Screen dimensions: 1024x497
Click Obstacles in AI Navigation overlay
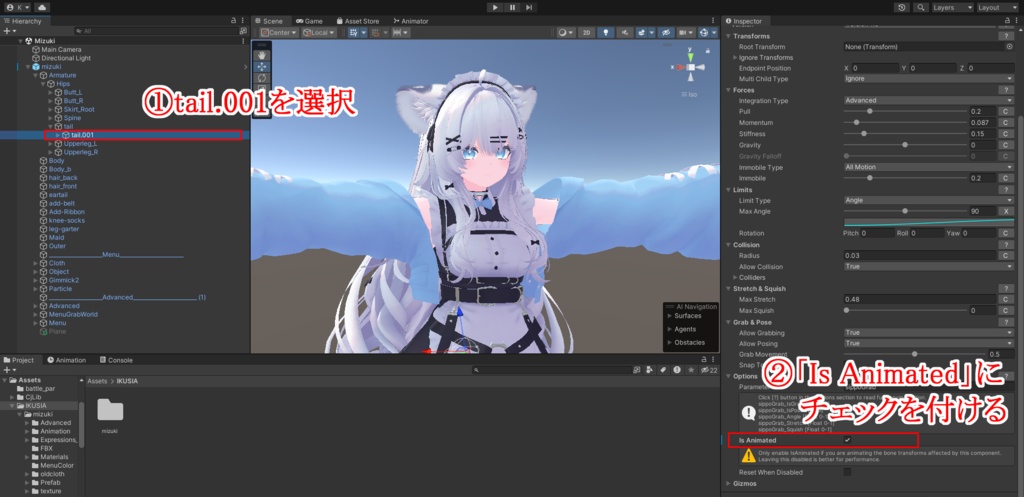pos(689,342)
